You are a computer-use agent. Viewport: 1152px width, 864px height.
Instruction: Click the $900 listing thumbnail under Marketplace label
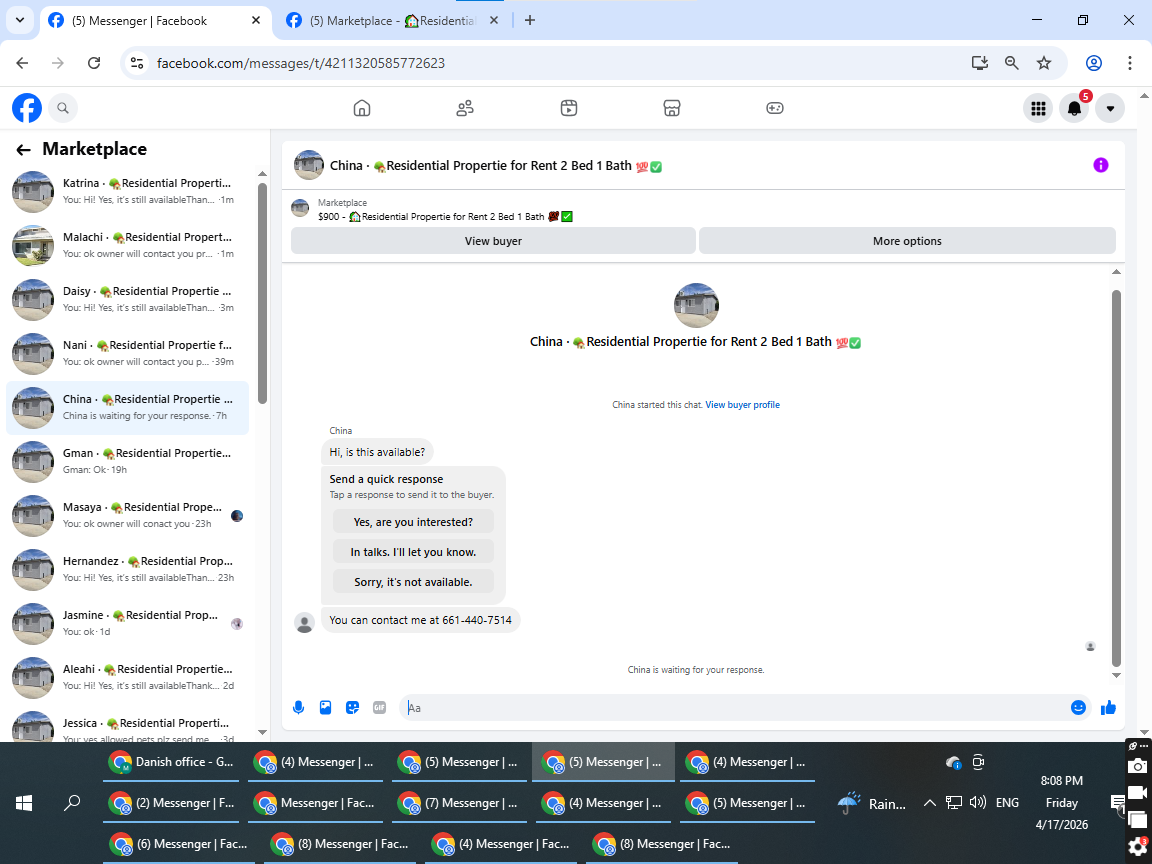tap(300, 209)
